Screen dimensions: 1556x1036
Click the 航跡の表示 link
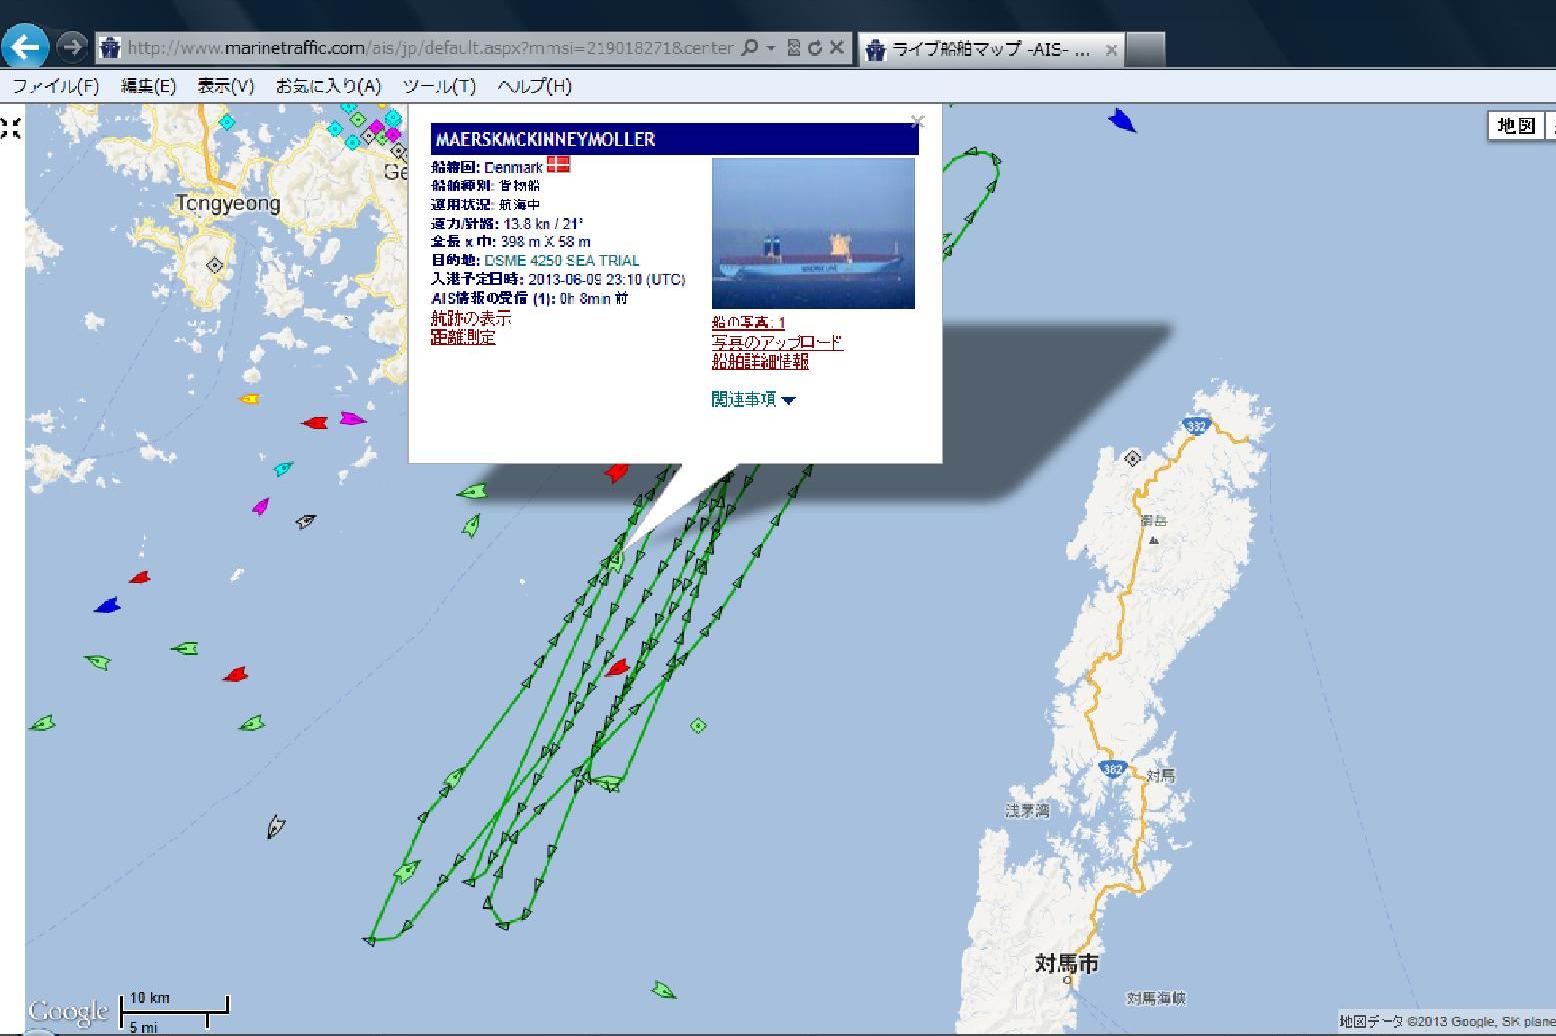[x=470, y=318]
